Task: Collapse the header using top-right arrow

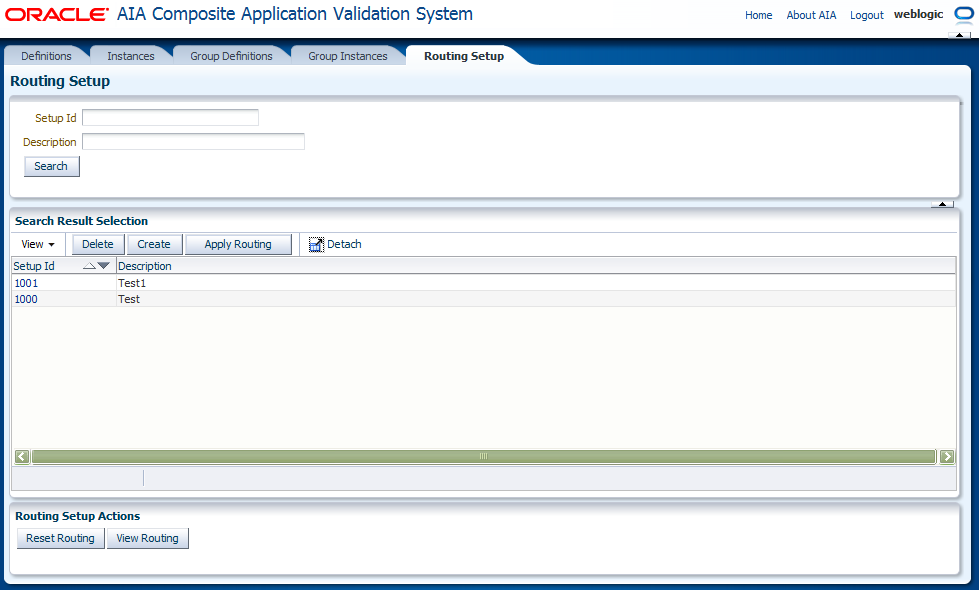Action: (959, 35)
